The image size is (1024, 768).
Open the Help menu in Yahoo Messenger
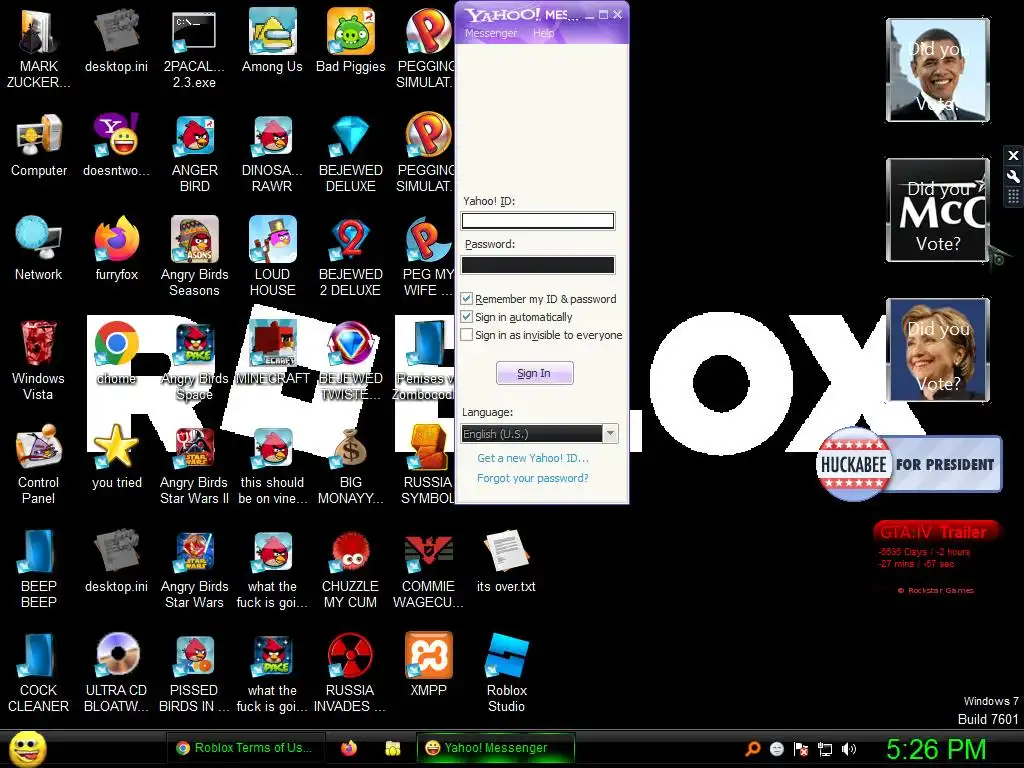tap(543, 33)
